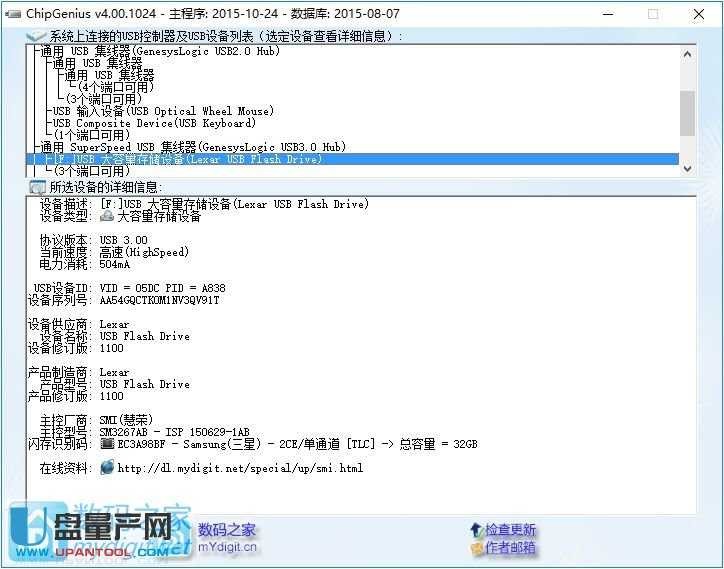Viewport: 724px width, 569px height.
Task: Click the device list scroll up arrow
Action: (687, 54)
